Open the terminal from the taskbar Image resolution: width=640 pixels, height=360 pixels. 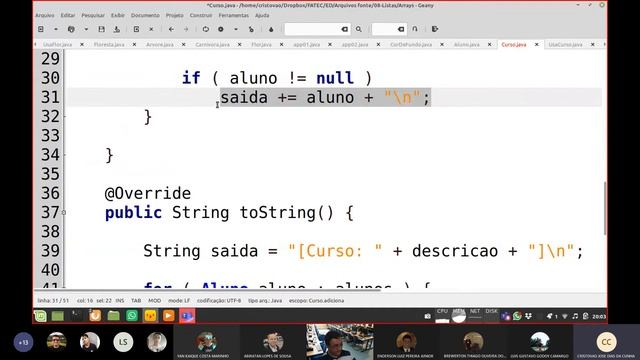76,316
